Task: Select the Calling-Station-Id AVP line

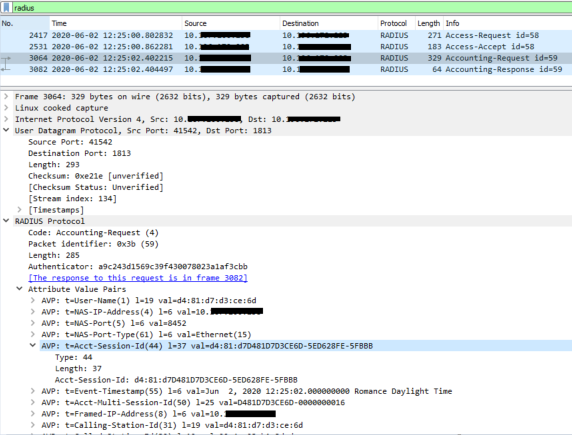Action: coord(172,425)
